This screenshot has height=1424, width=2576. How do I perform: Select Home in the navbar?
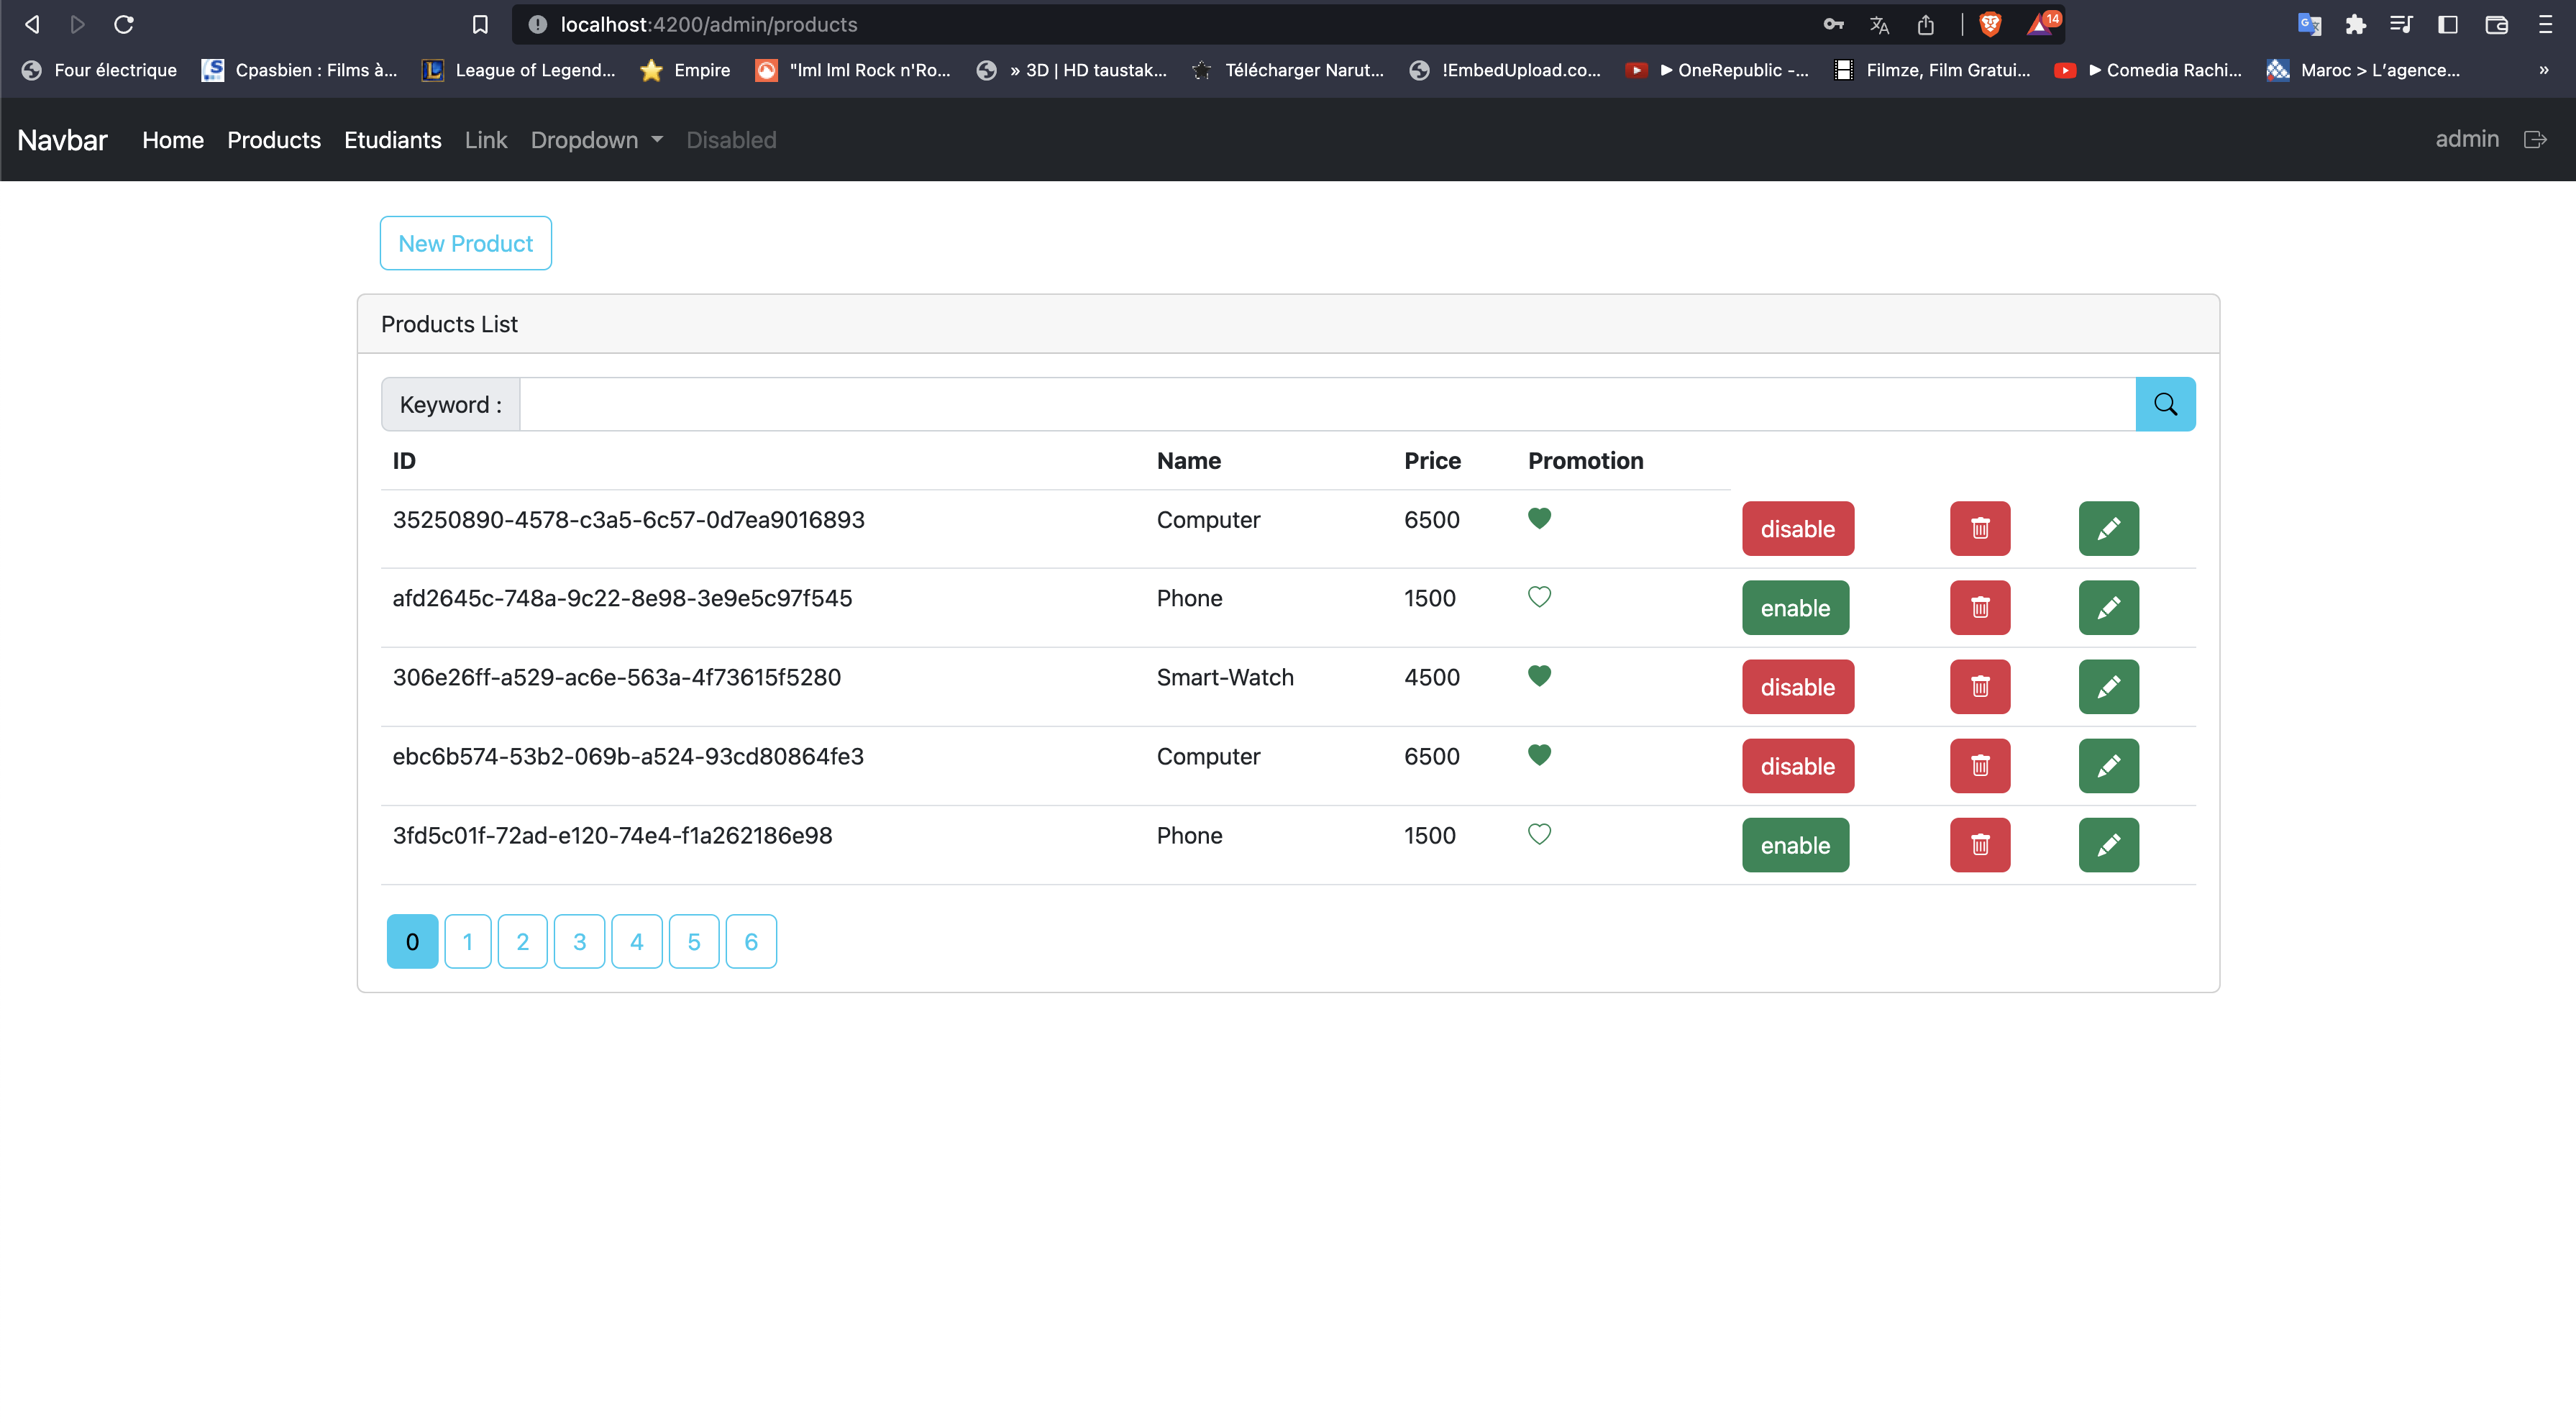(x=172, y=140)
